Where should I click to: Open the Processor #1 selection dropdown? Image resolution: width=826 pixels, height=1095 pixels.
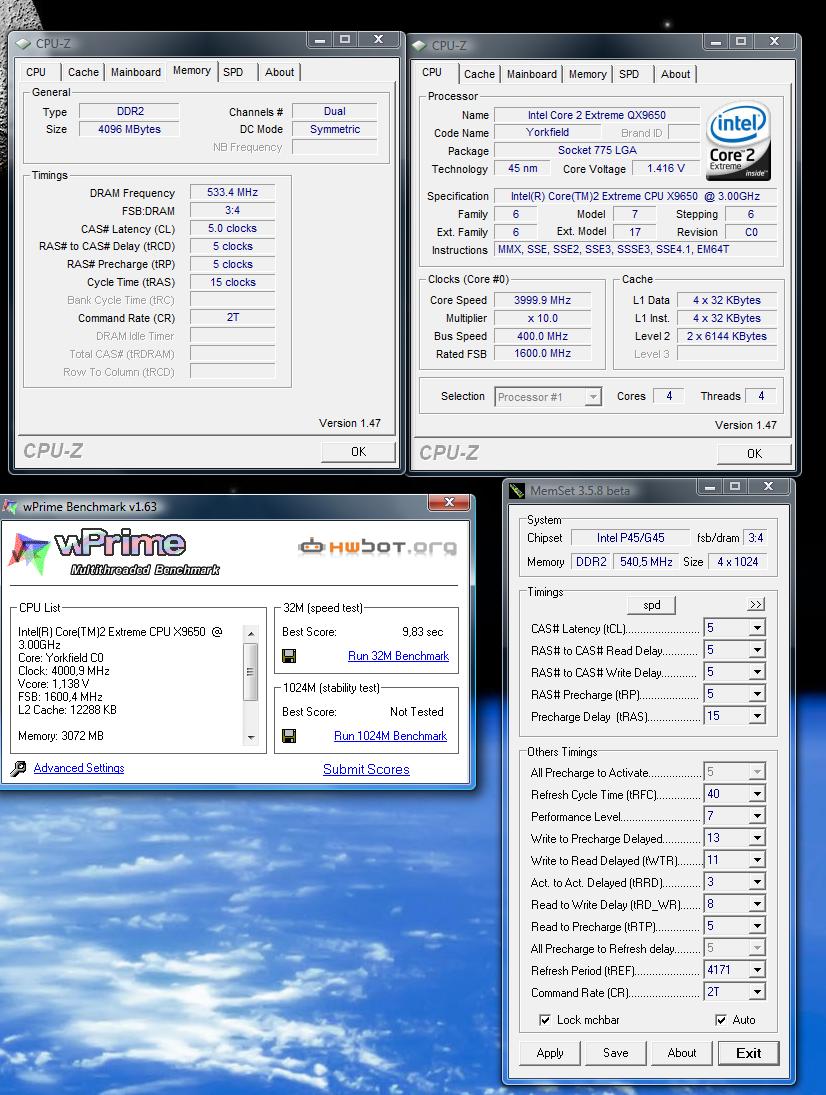pyautogui.click(x=593, y=397)
